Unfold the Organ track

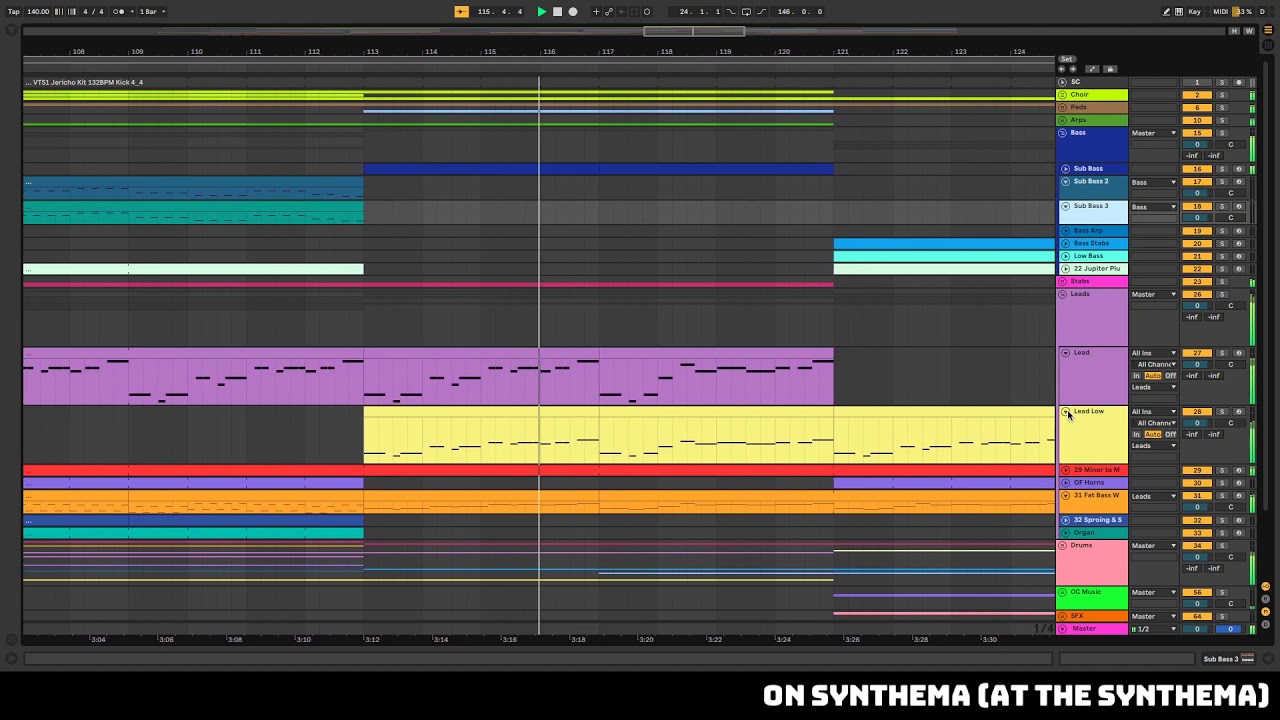1065,533
